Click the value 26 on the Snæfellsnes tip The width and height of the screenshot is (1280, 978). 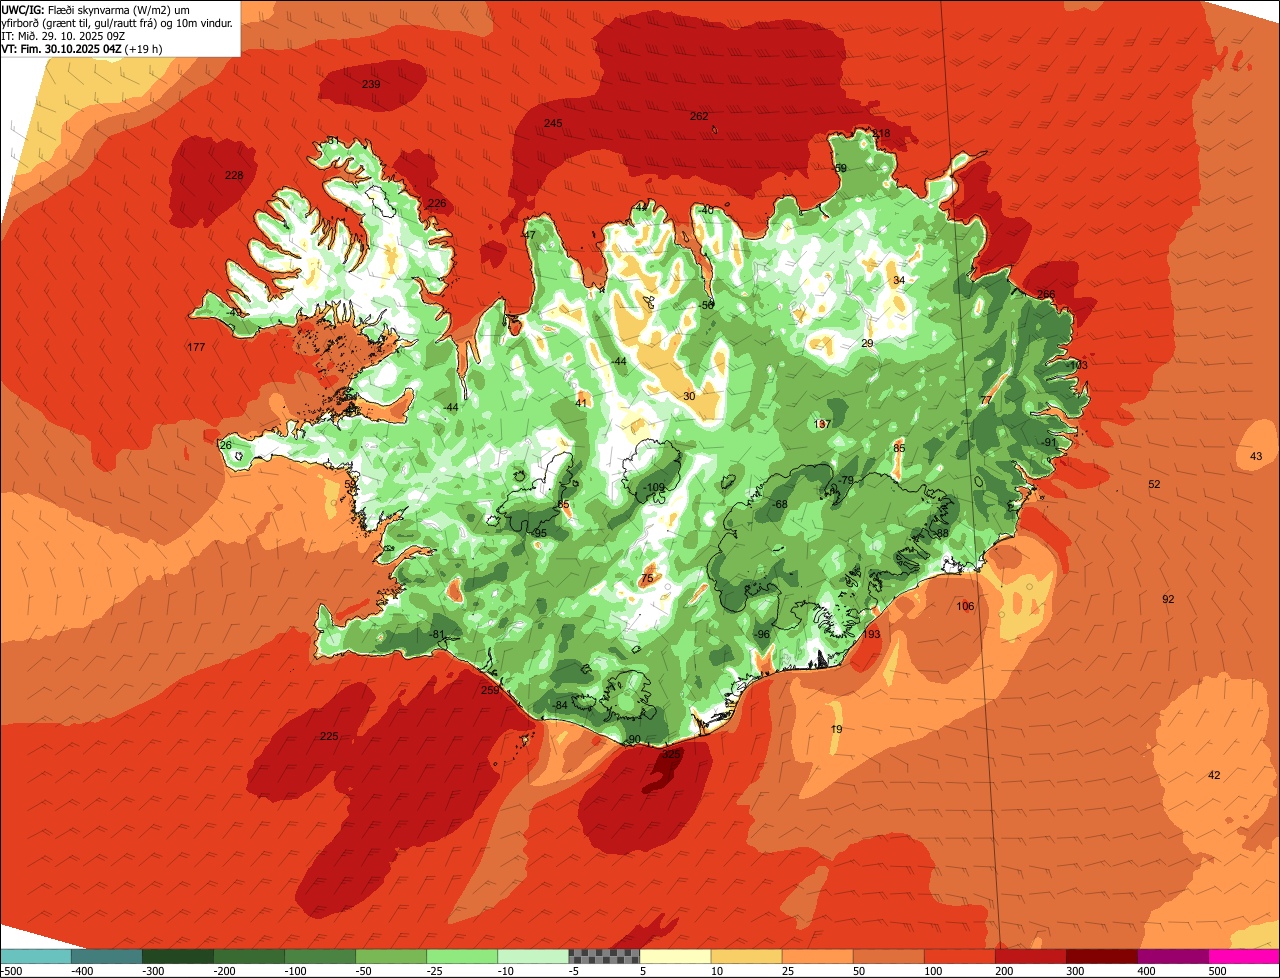point(225,445)
